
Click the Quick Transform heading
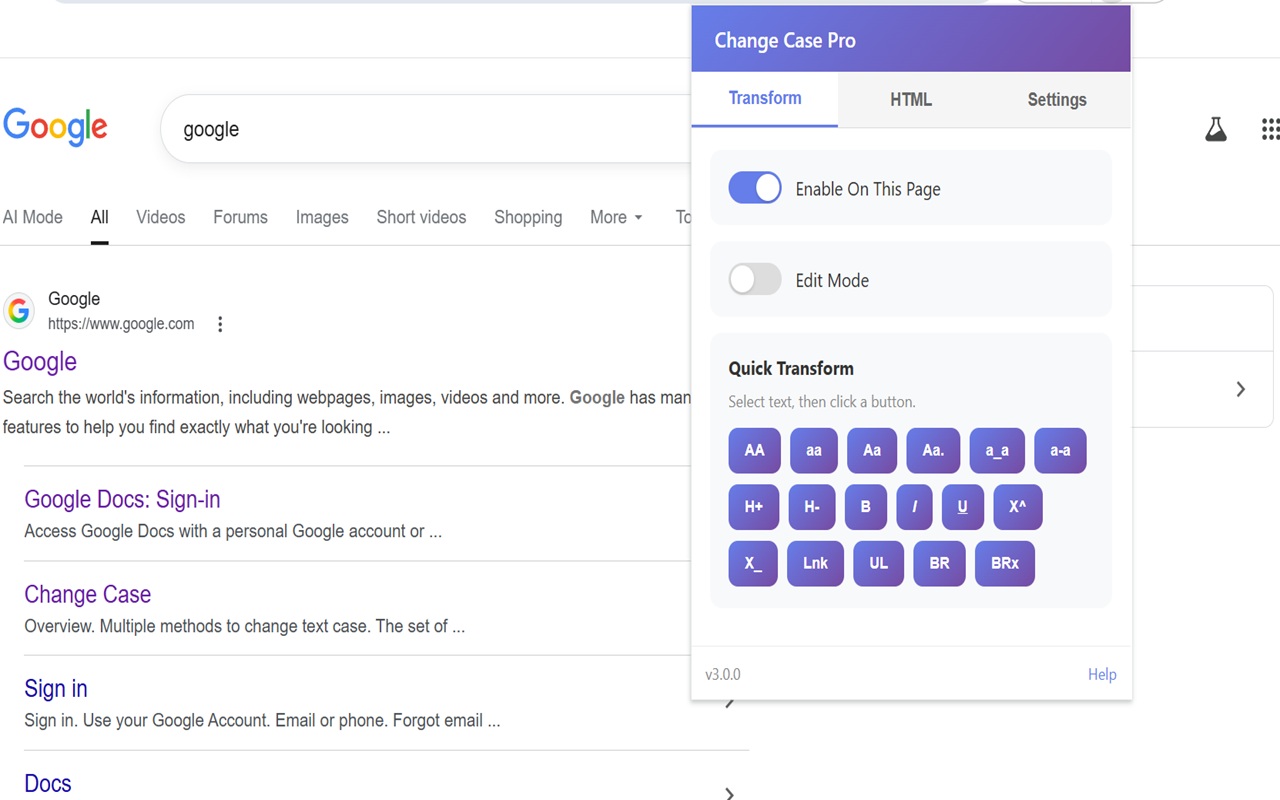pos(791,368)
